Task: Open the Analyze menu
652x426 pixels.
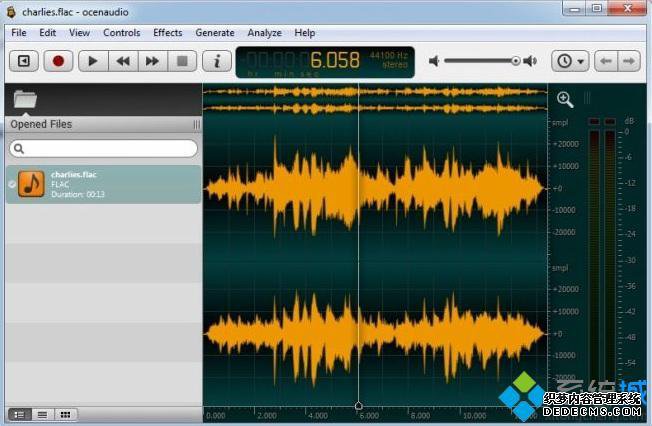Action: [264, 33]
